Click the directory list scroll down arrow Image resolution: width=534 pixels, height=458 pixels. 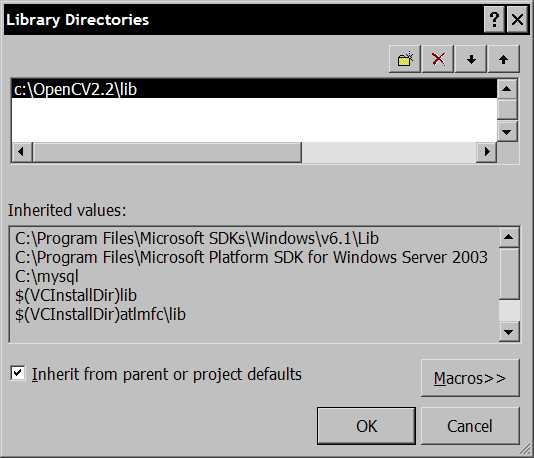point(507,131)
